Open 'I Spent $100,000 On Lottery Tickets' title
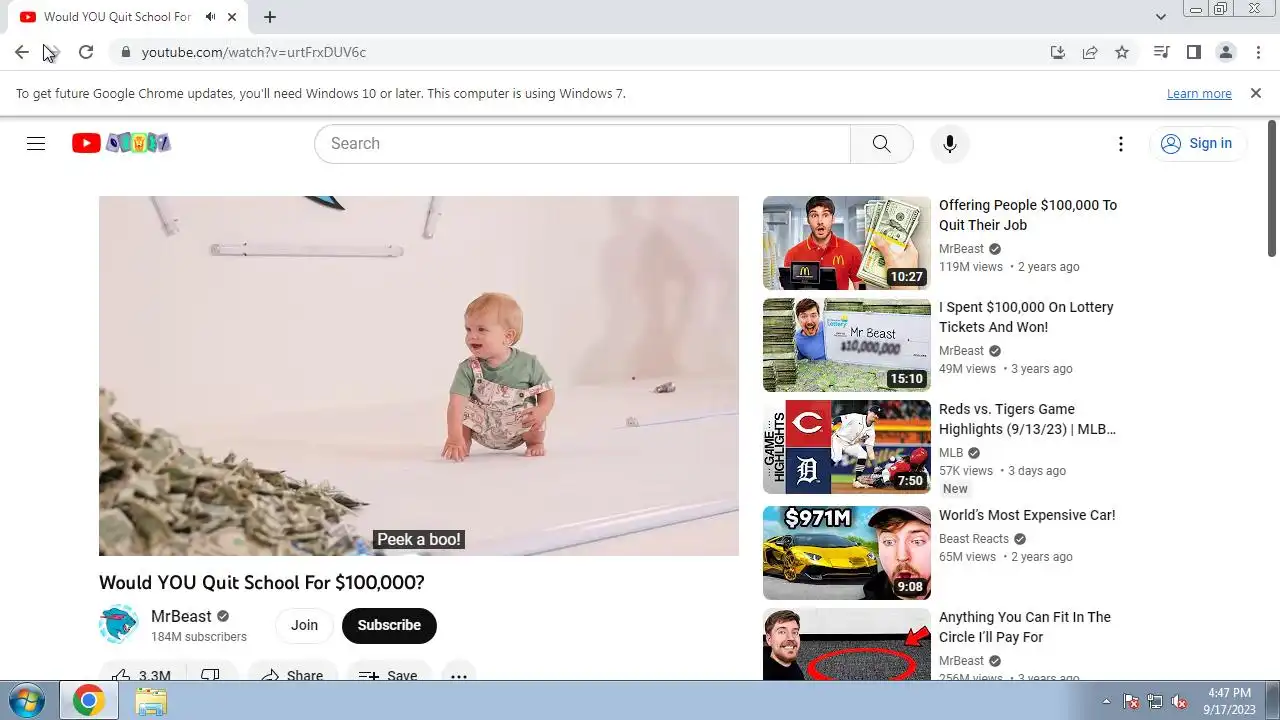Screen dimensions: 1280x720 coord(1026,317)
